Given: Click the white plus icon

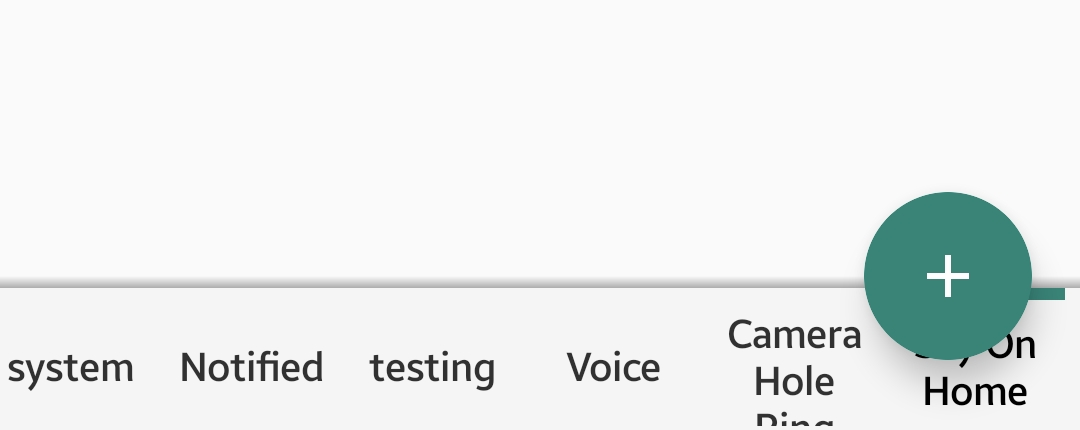Looking at the screenshot, I should (947, 275).
